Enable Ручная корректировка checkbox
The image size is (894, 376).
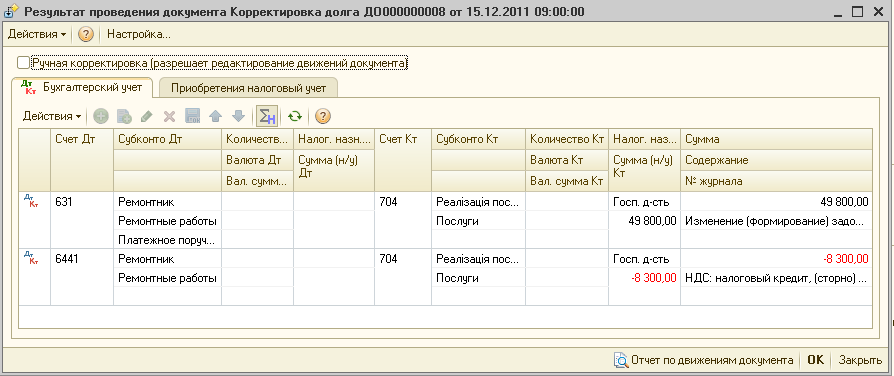(x=23, y=62)
